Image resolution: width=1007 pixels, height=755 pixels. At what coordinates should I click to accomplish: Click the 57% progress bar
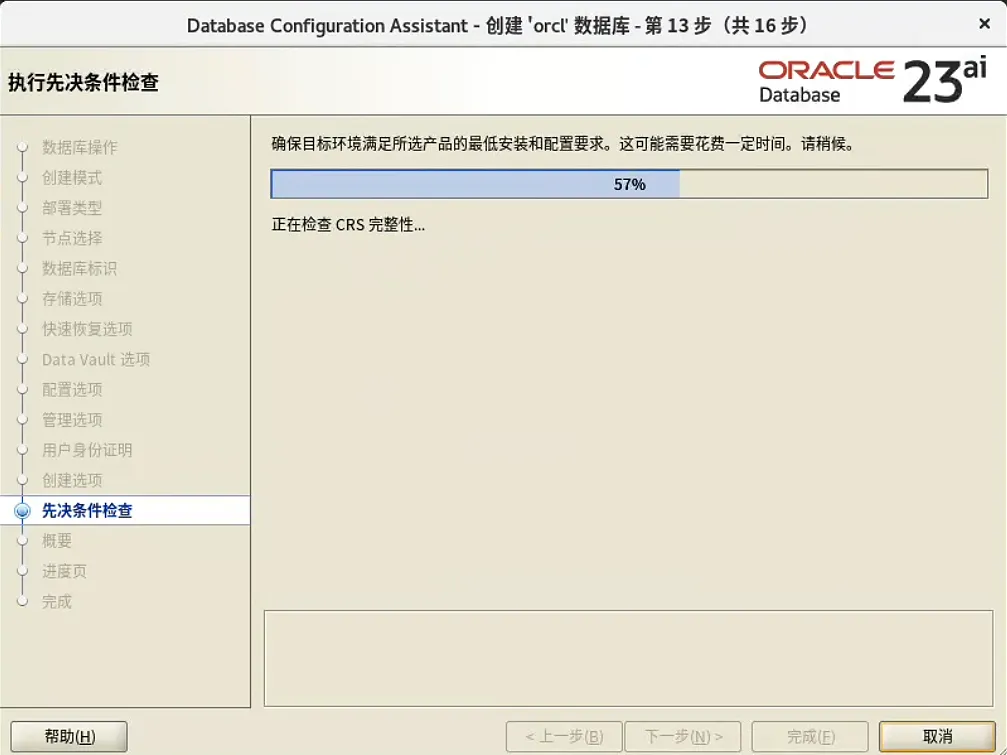tap(628, 183)
